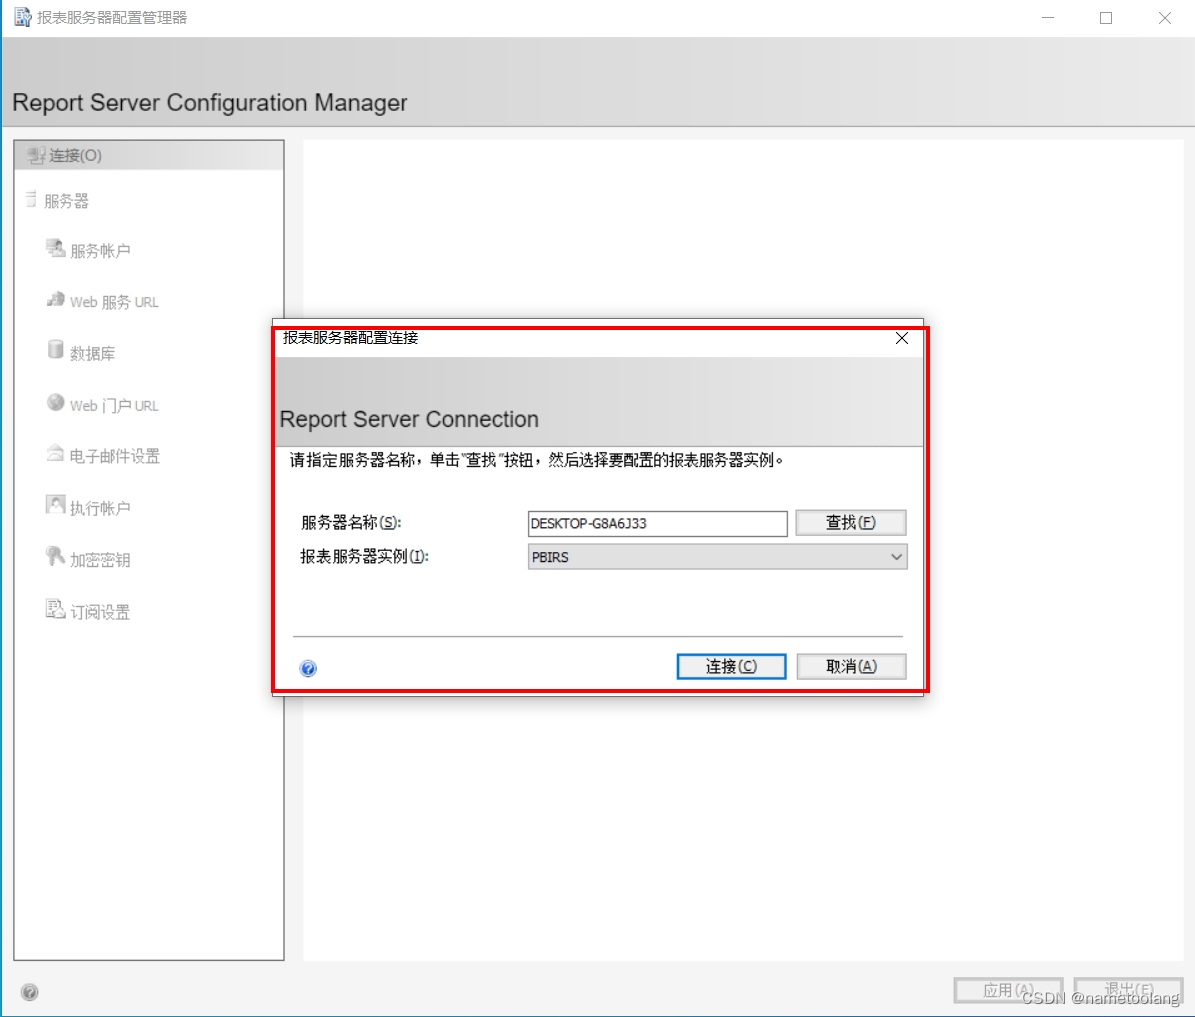Click the help icon inside the connection dialog
Image resolution: width=1195 pixels, height=1017 pixels.
(307, 668)
